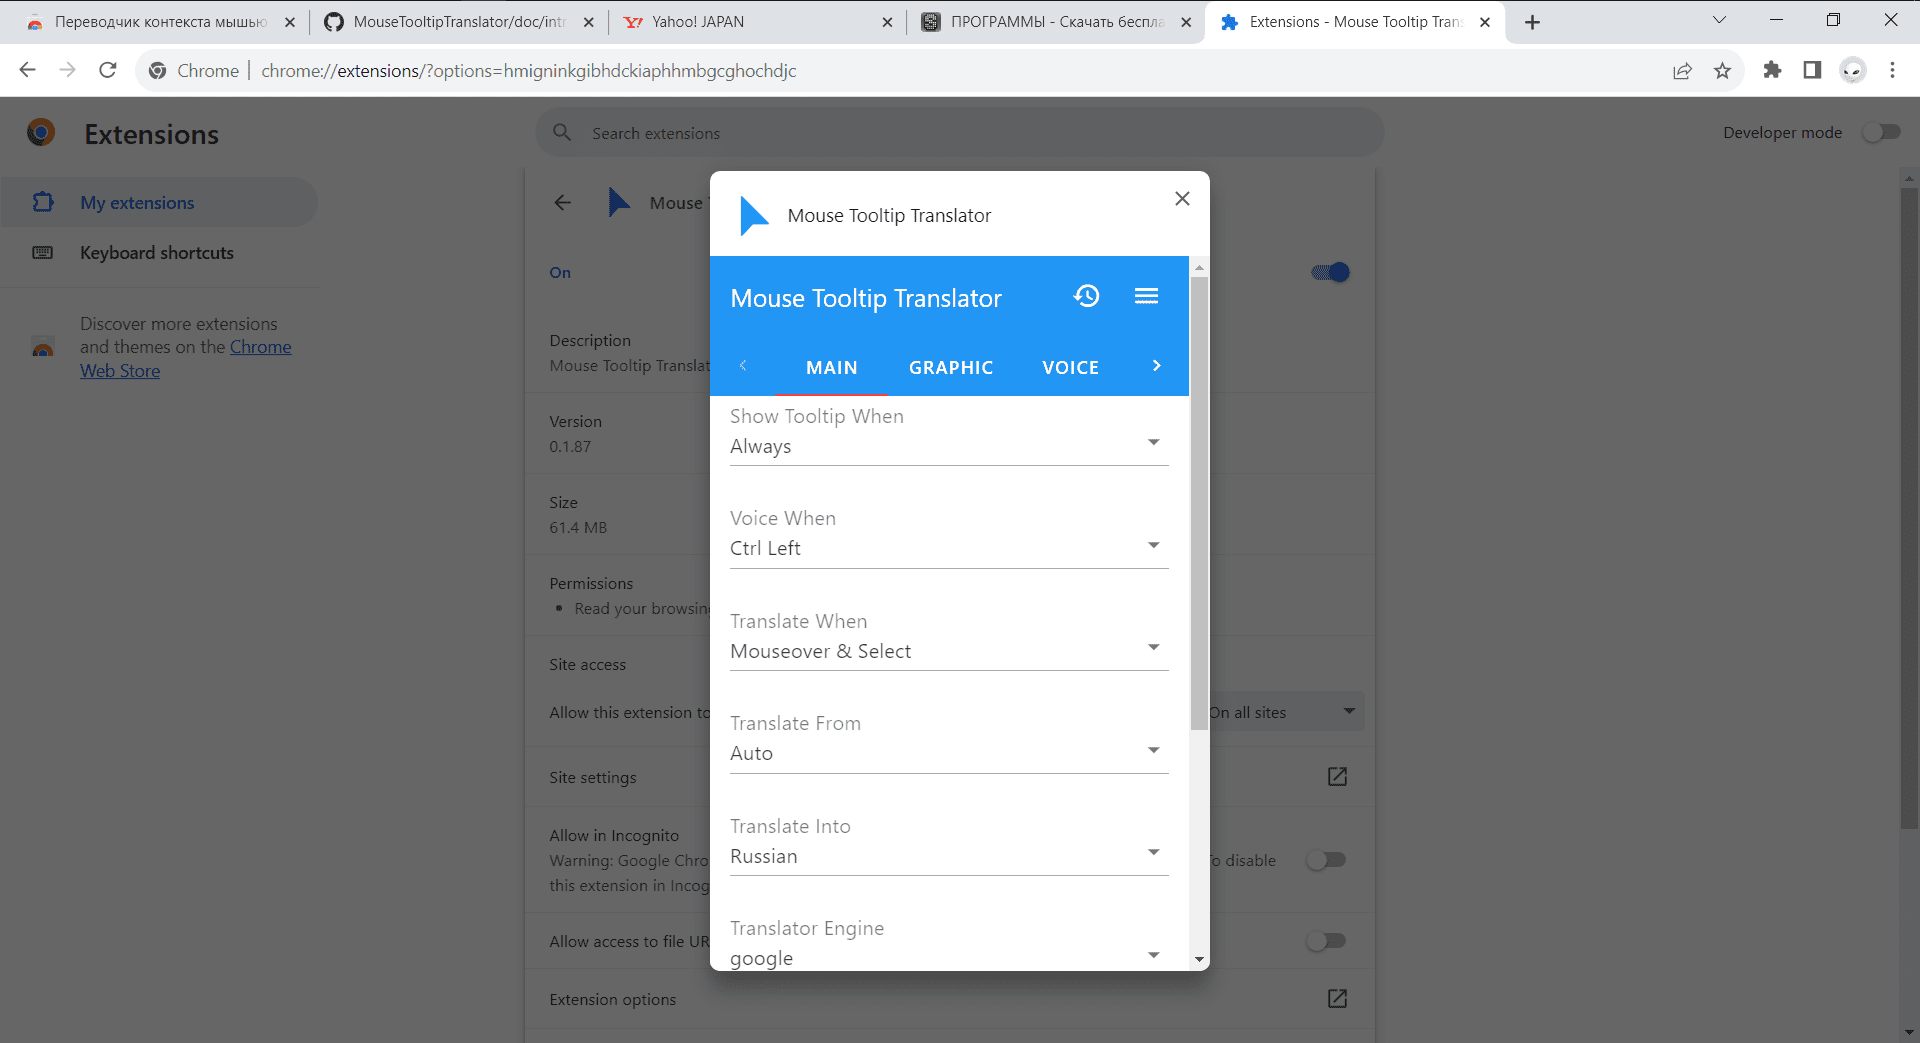Open a new browser tab
The height and width of the screenshot is (1043, 1920).
coord(1532,22)
